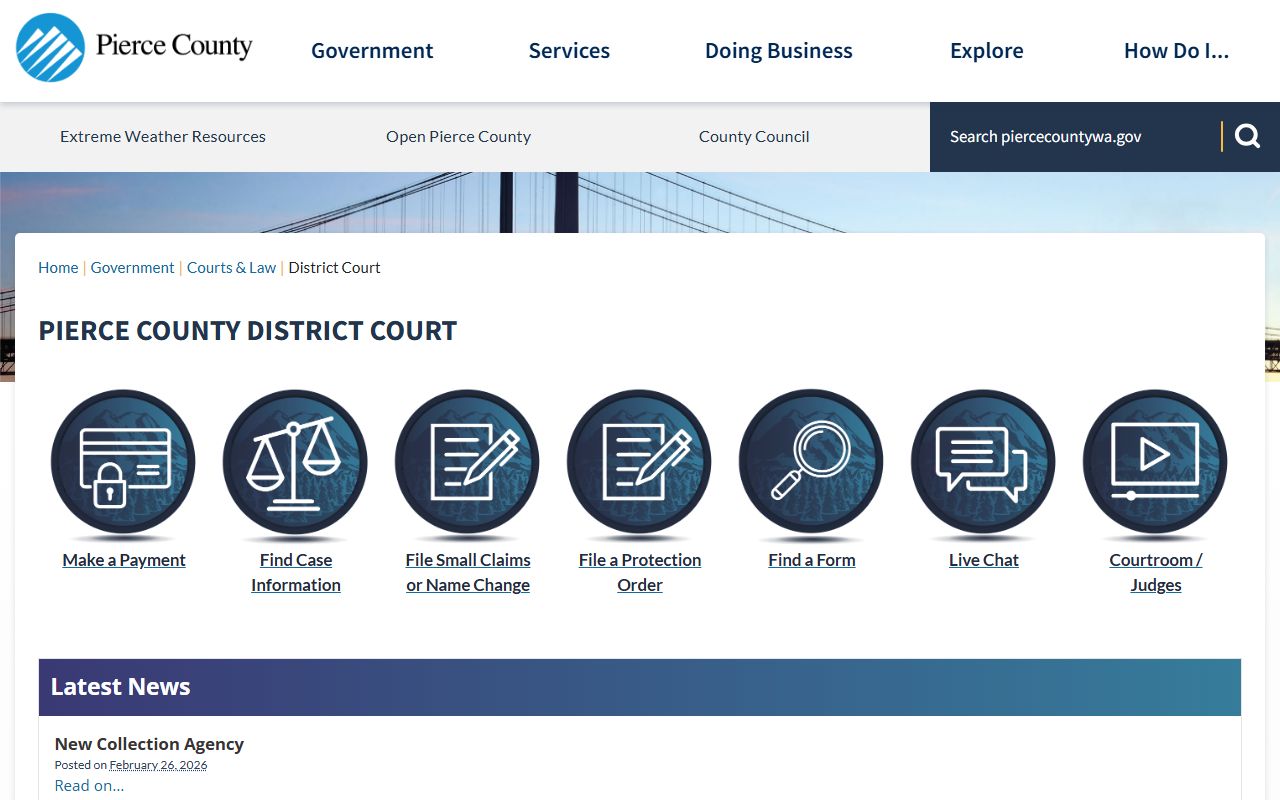Click the Live Chat text link
1280x800 pixels.
click(x=984, y=560)
